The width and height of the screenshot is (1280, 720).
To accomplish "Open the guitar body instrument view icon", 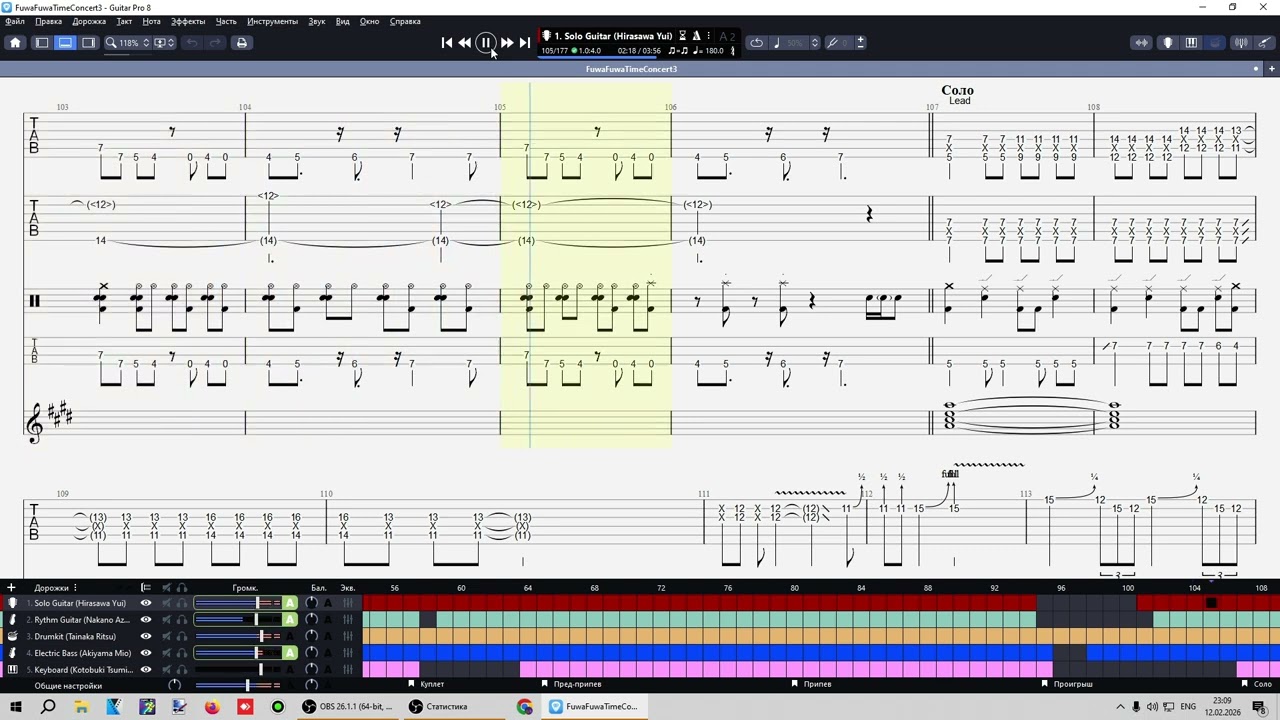I will (x=1167, y=42).
